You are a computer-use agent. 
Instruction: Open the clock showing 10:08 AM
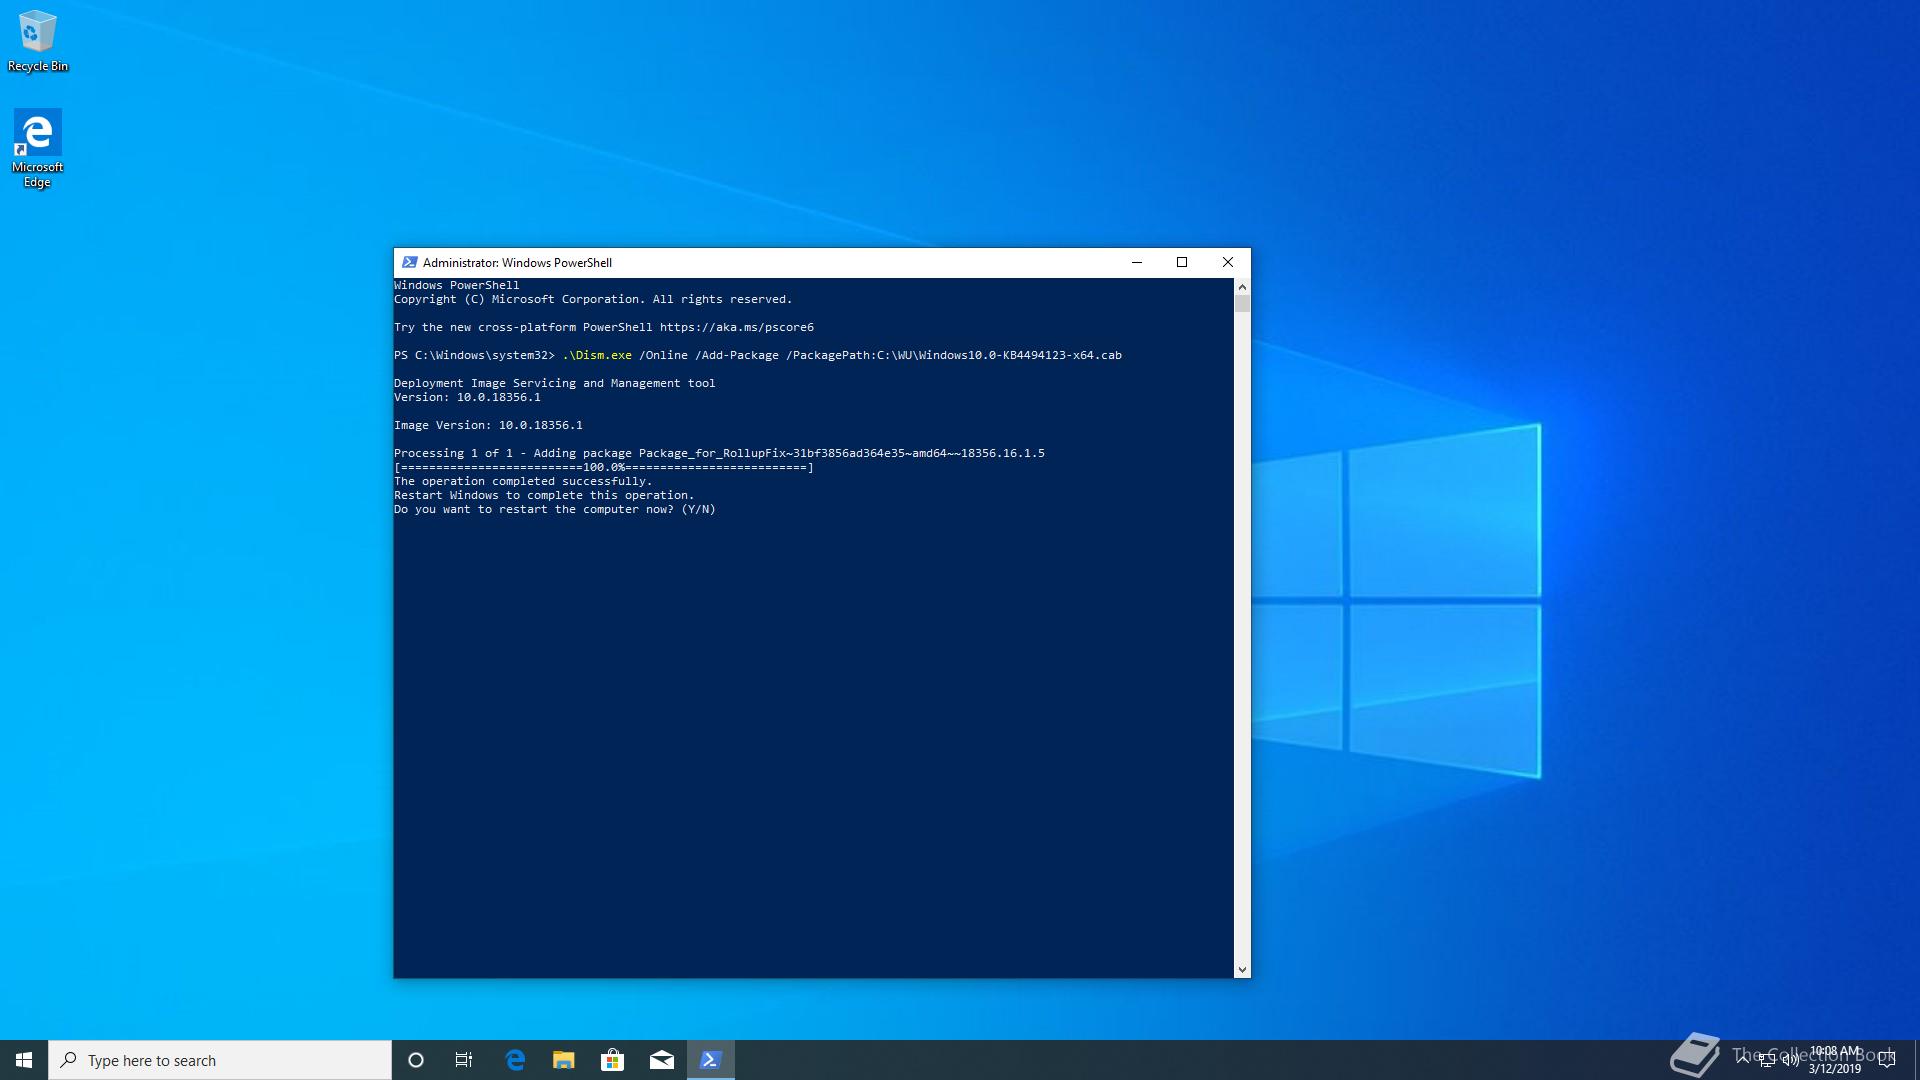pyautogui.click(x=1835, y=1060)
